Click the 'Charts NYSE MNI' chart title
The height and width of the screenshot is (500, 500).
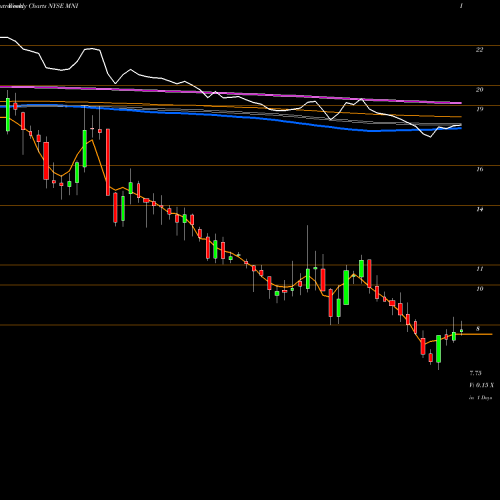(53, 6)
